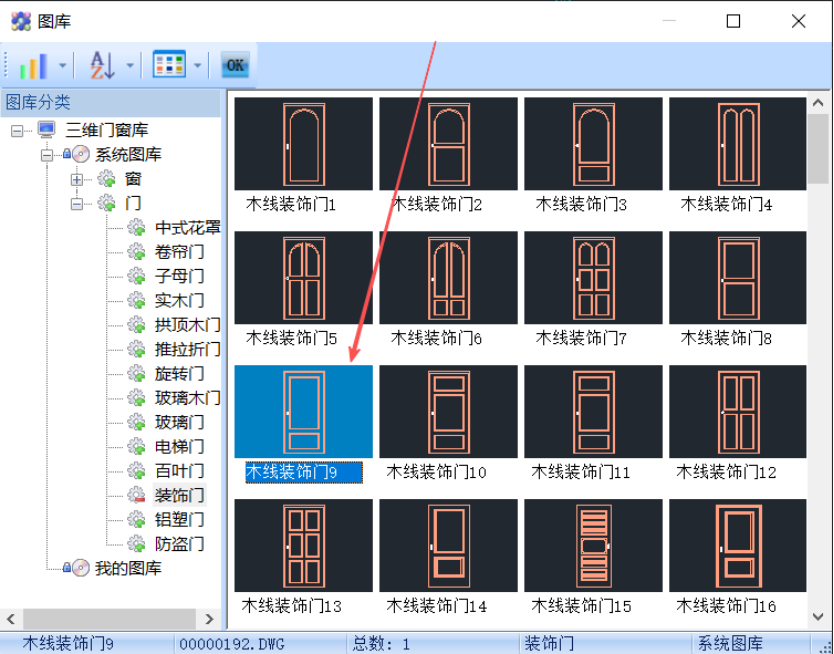Open dropdown arrow beside grid view icon
Viewport: 834px width, 654px height.
click(x=198, y=67)
